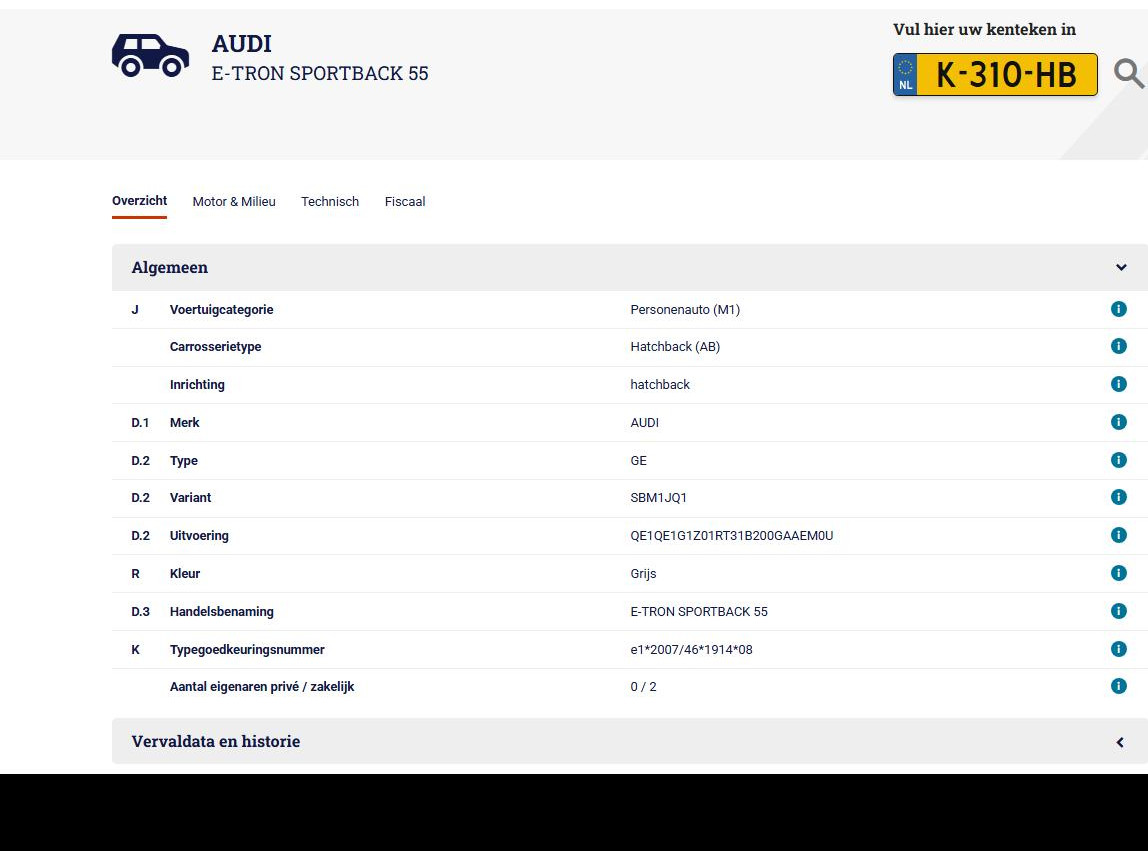Click info icon beside Variant SBM1JQ1
Screen dimensions: 1148x861
click(x=1119, y=497)
